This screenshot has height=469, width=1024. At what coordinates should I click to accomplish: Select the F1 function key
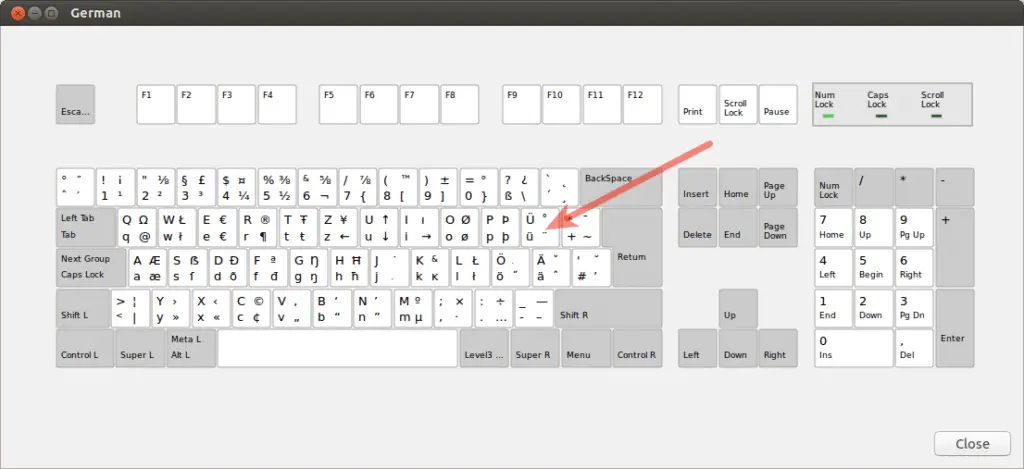coord(155,104)
